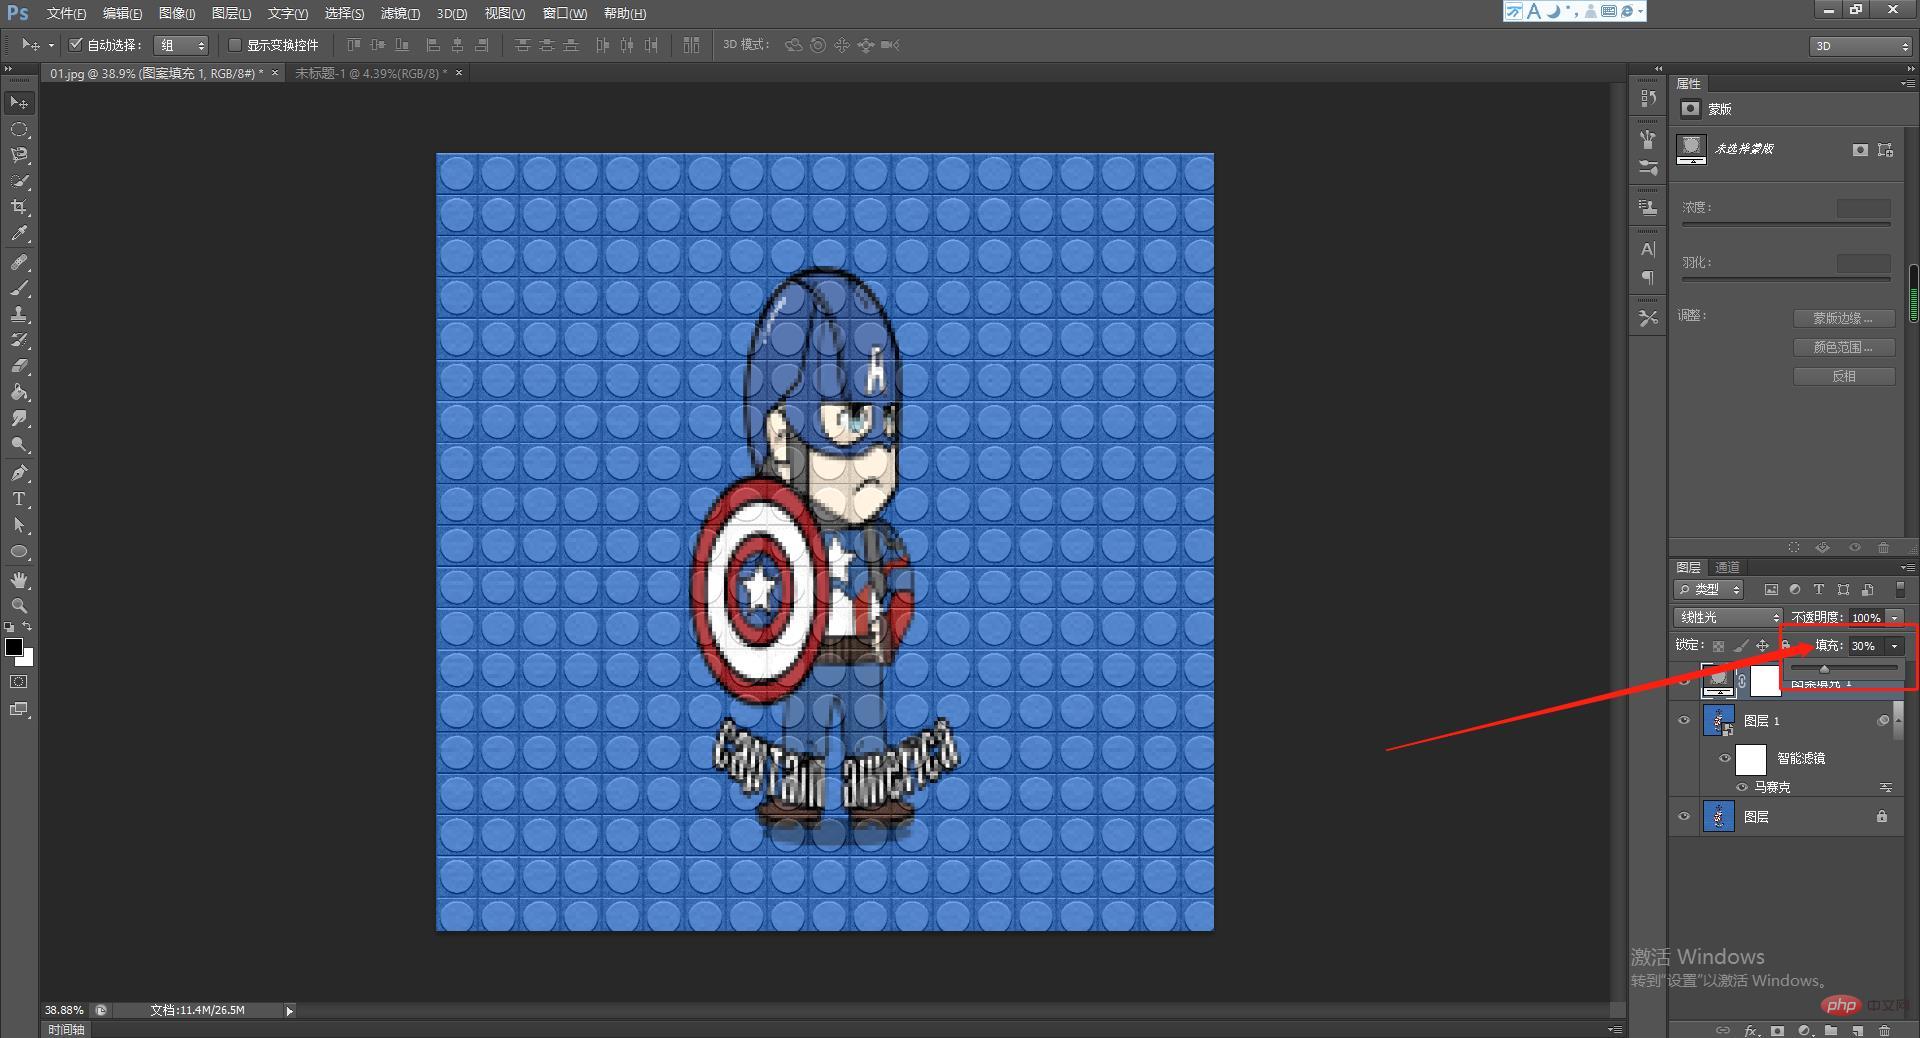Select the Zoom tool
The image size is (1920, 1038).
tap(19, 606)
